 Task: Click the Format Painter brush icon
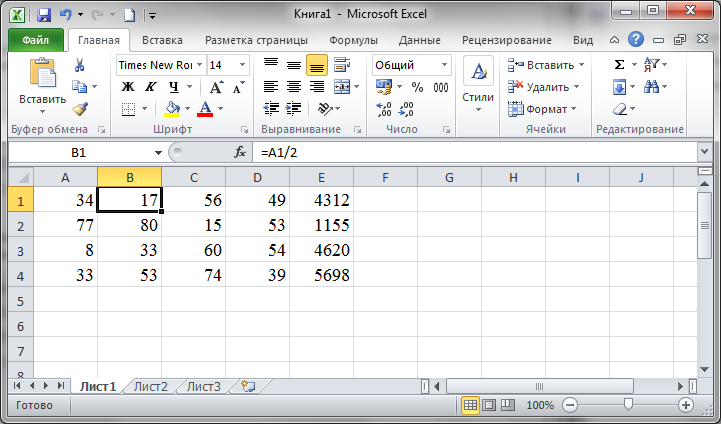click(80, 109)
